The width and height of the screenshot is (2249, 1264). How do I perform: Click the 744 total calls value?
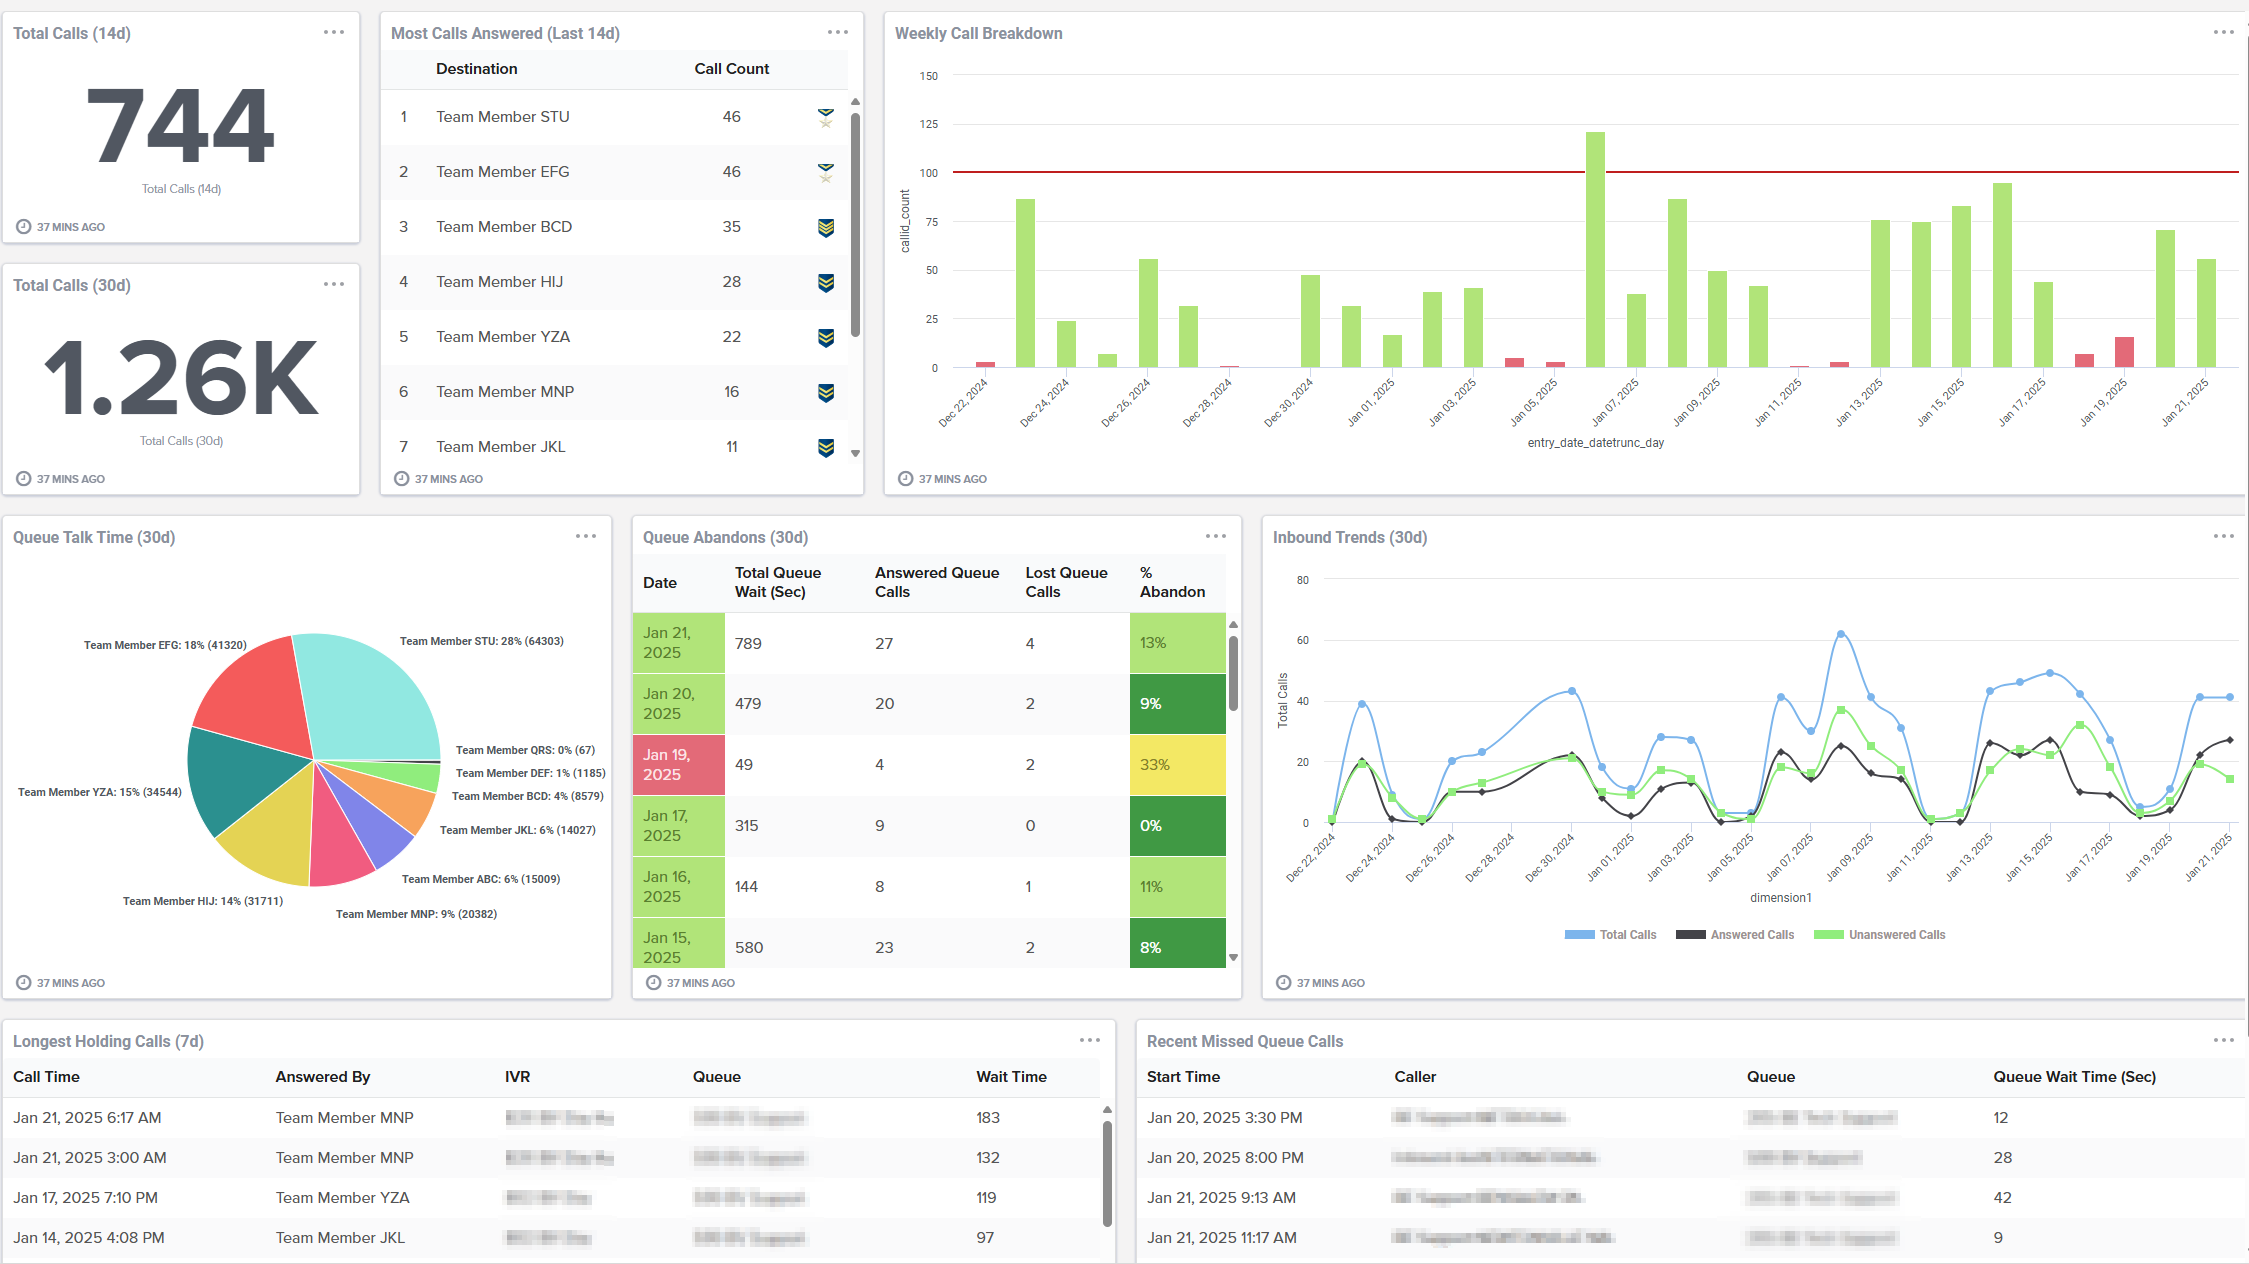(181, 127)
